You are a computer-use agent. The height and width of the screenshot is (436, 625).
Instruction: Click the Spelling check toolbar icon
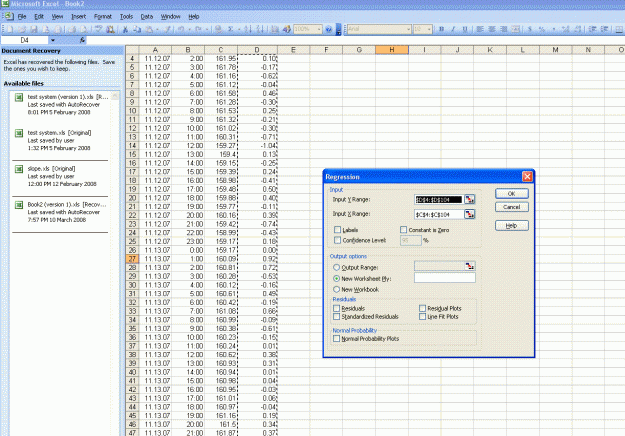tap(98, 29)
